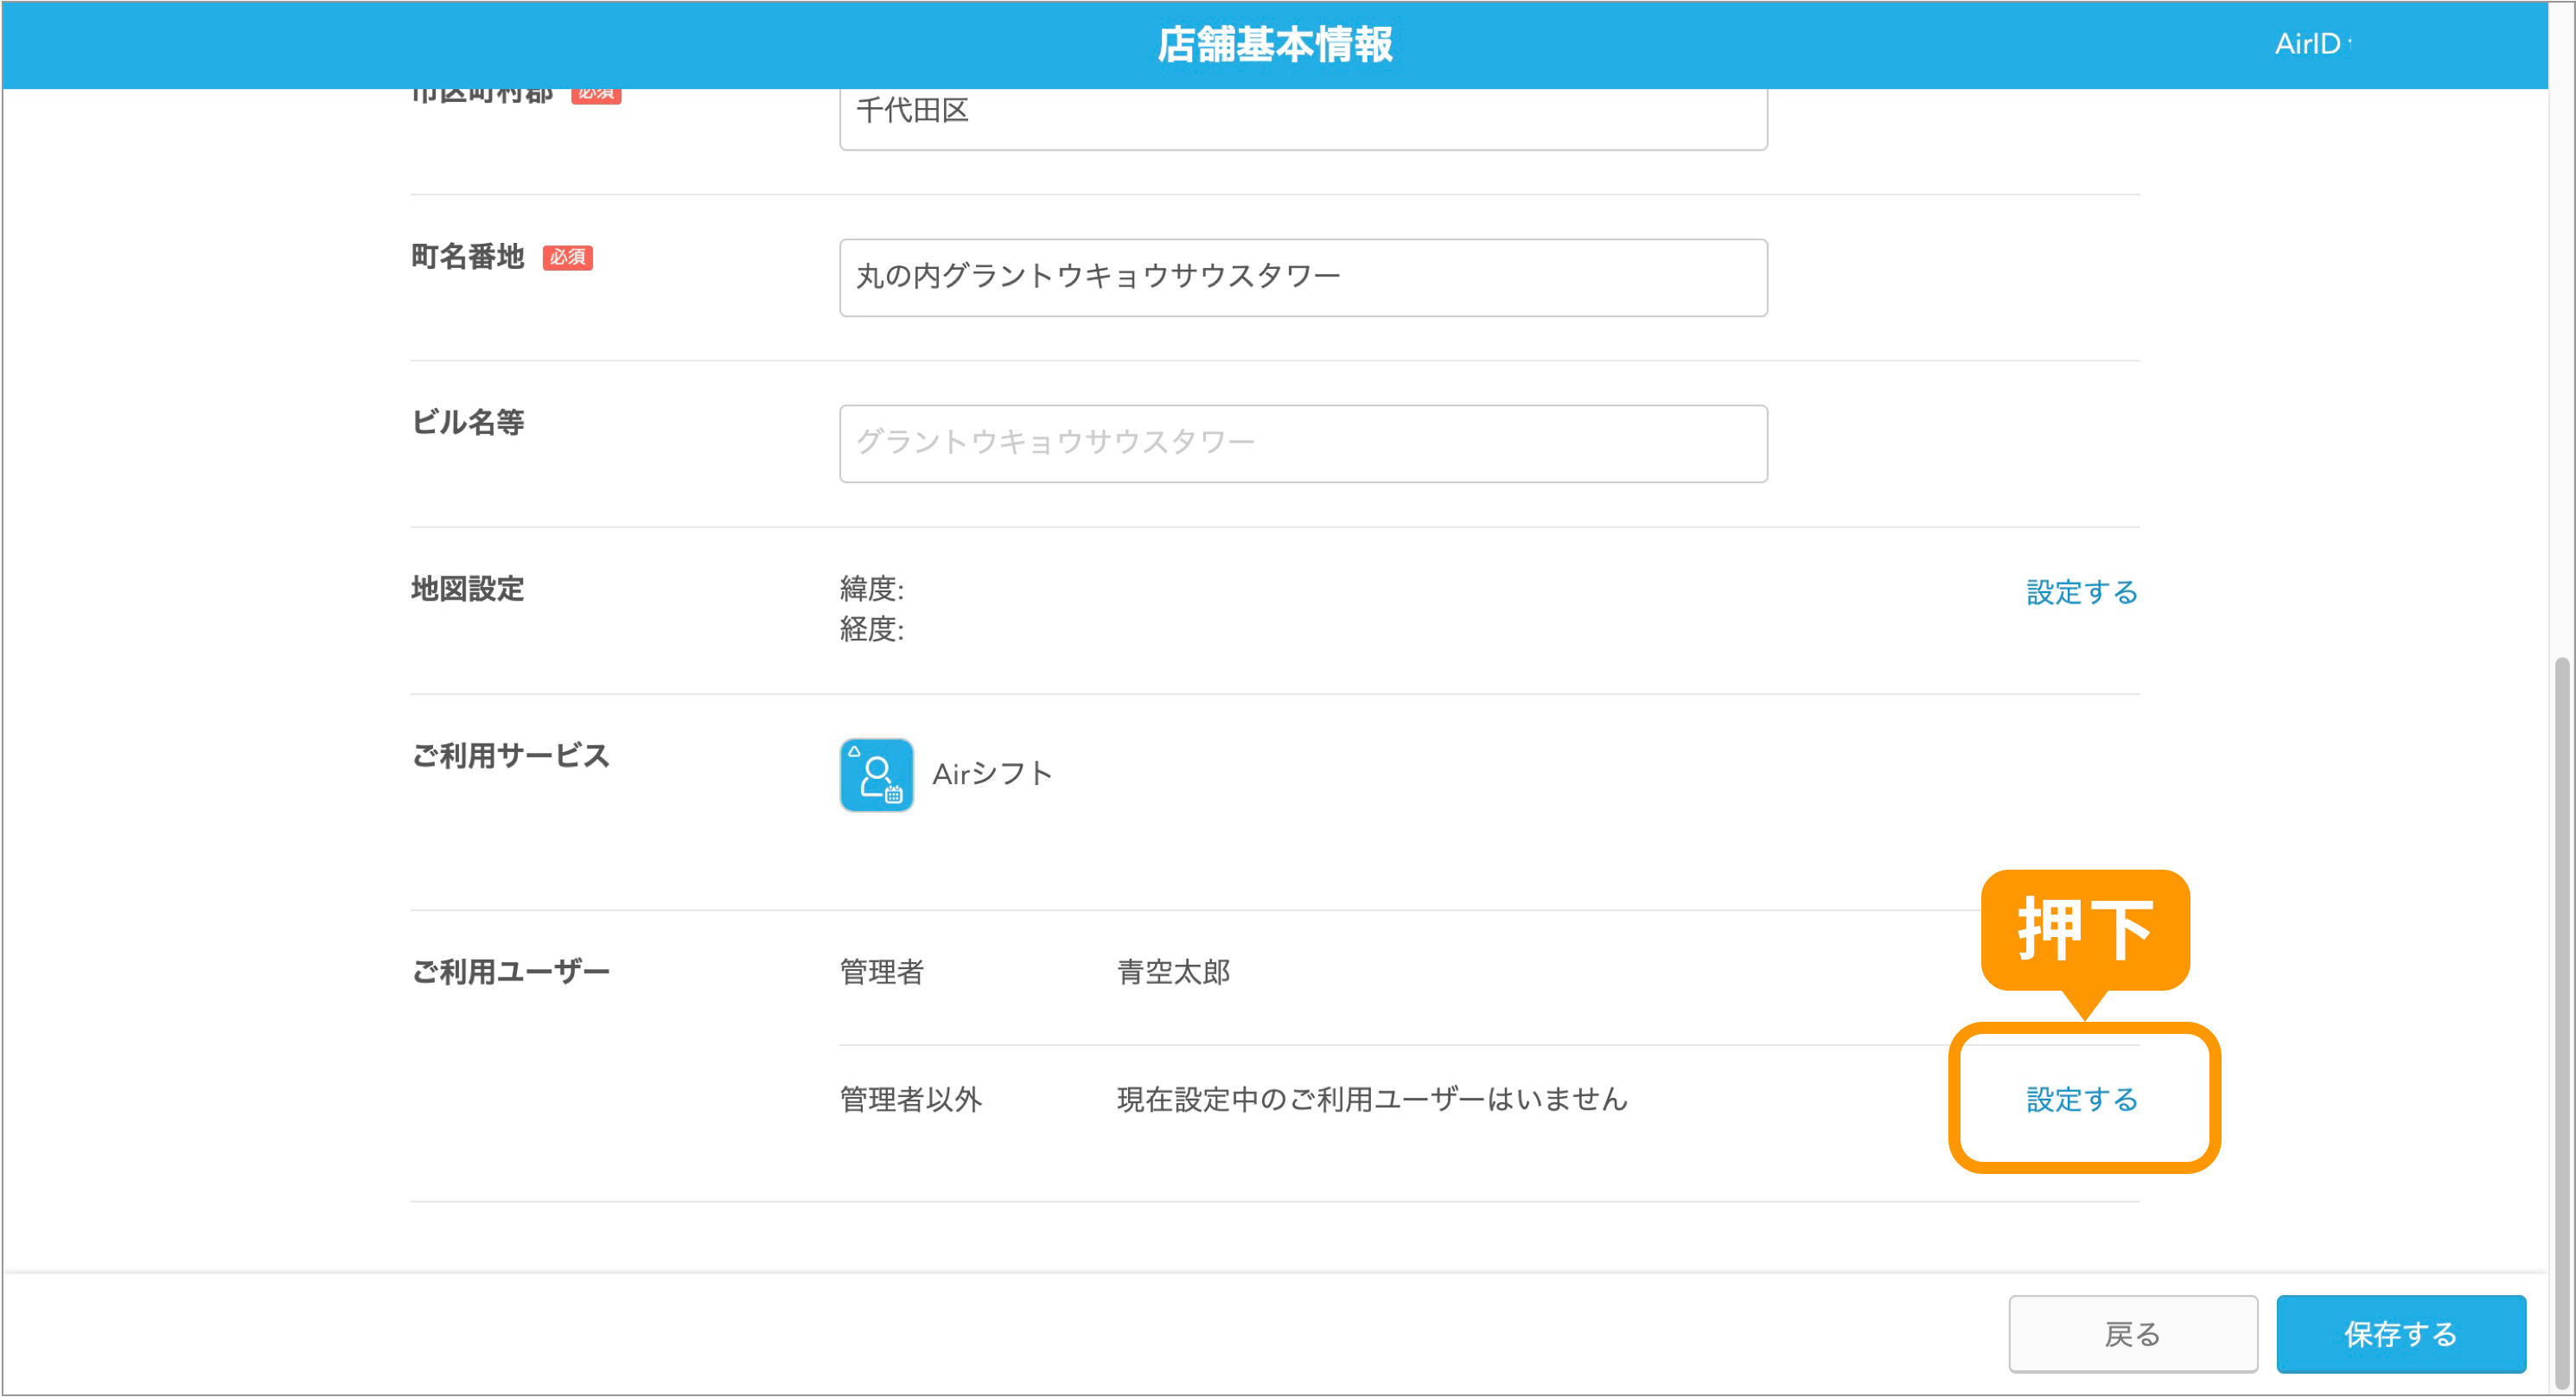
Task: Click the ビル名等 building name field
Action: [1303, 443]
